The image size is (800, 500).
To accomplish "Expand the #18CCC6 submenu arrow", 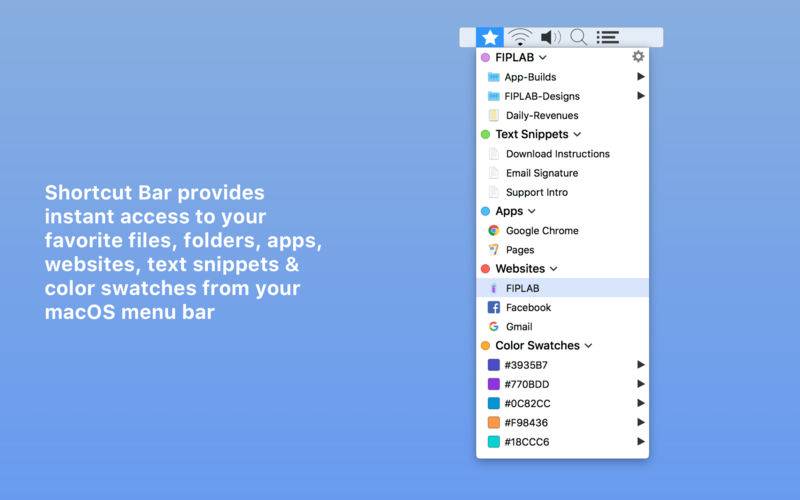I will 641,441.
